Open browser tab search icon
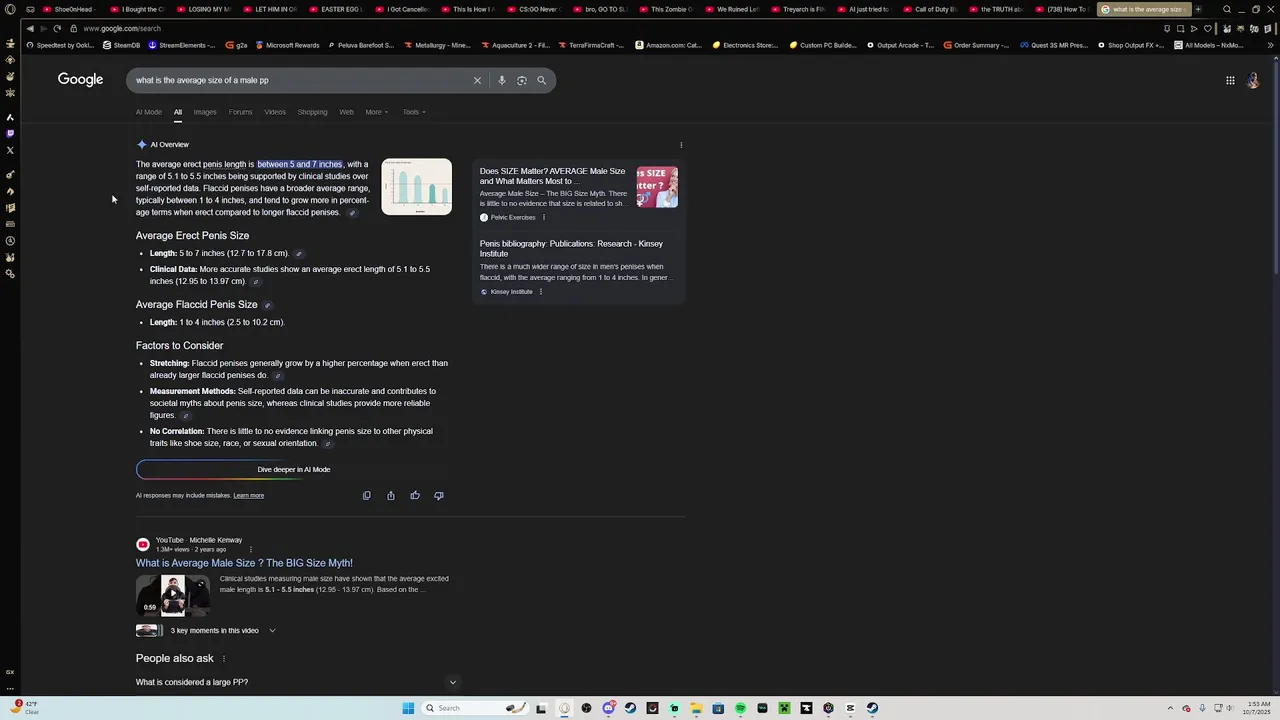 click(x=1227, y=9)
